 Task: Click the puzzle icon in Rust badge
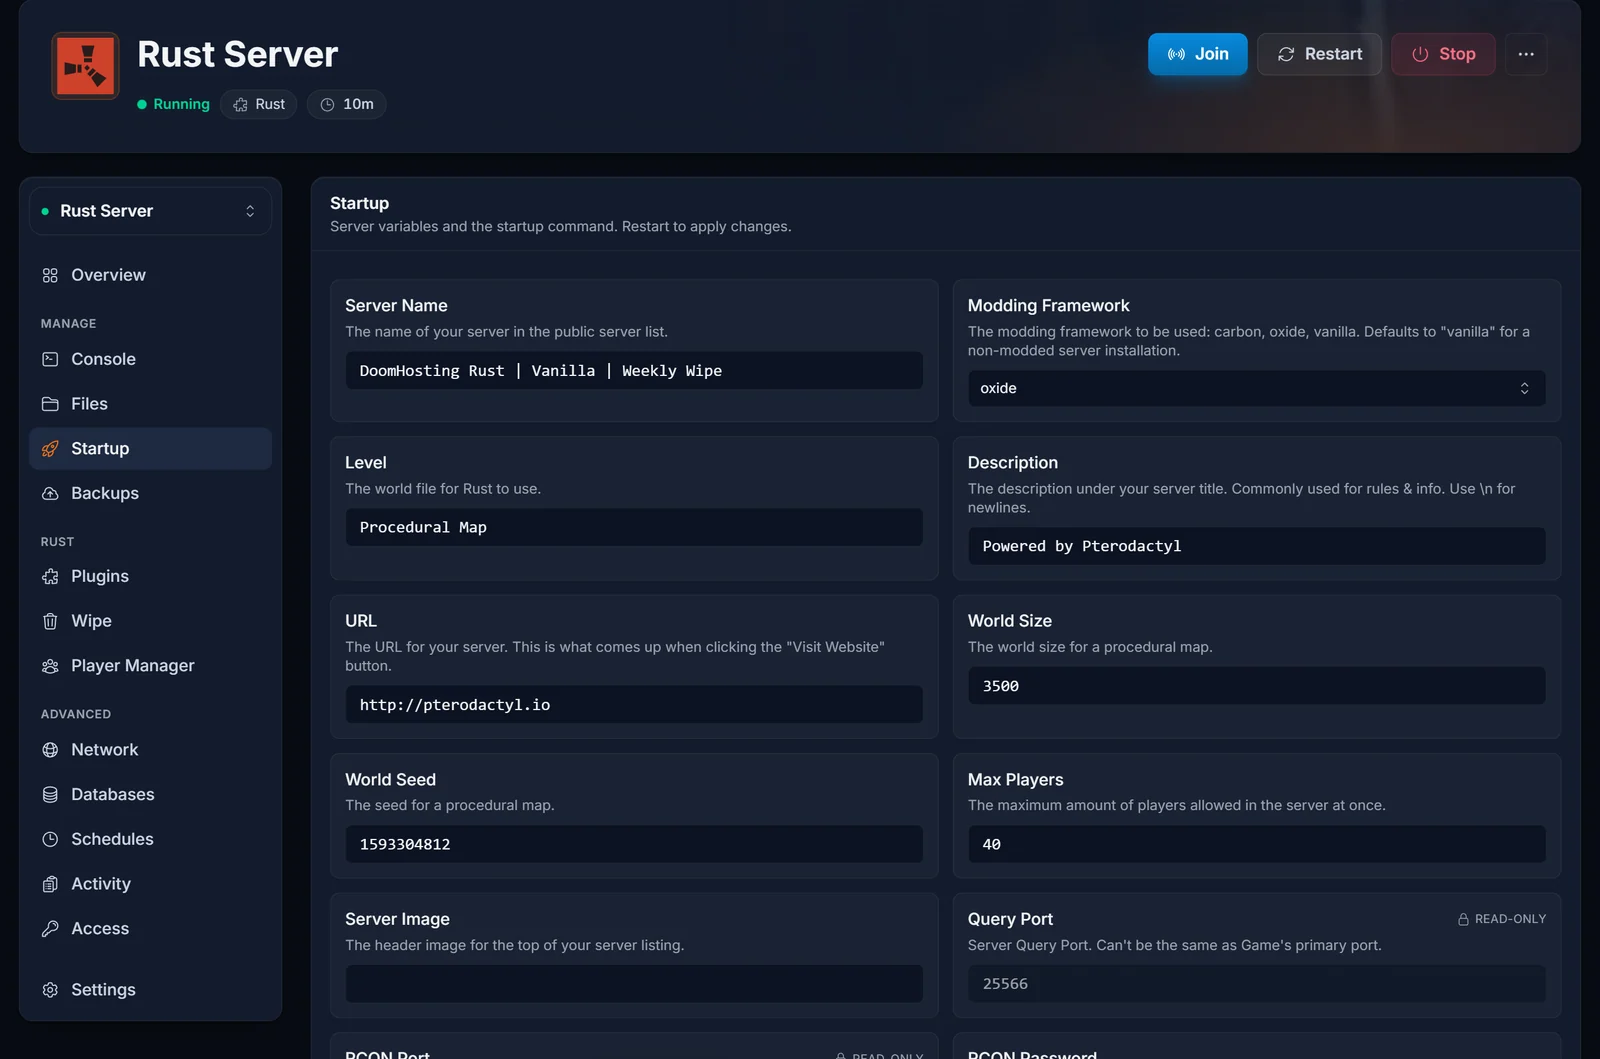pos(240,104)
